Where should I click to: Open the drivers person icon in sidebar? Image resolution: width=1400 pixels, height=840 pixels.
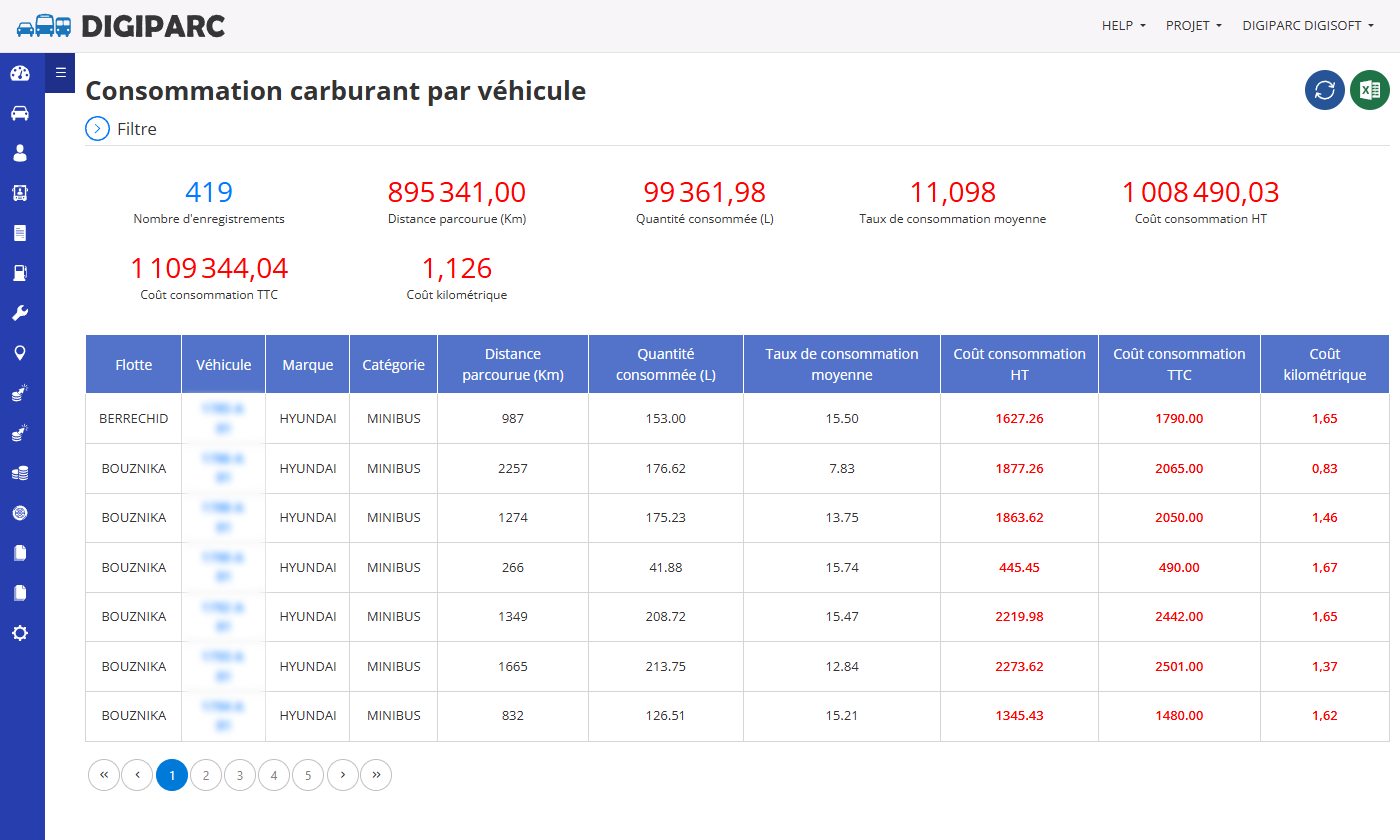tap(20, 153)
